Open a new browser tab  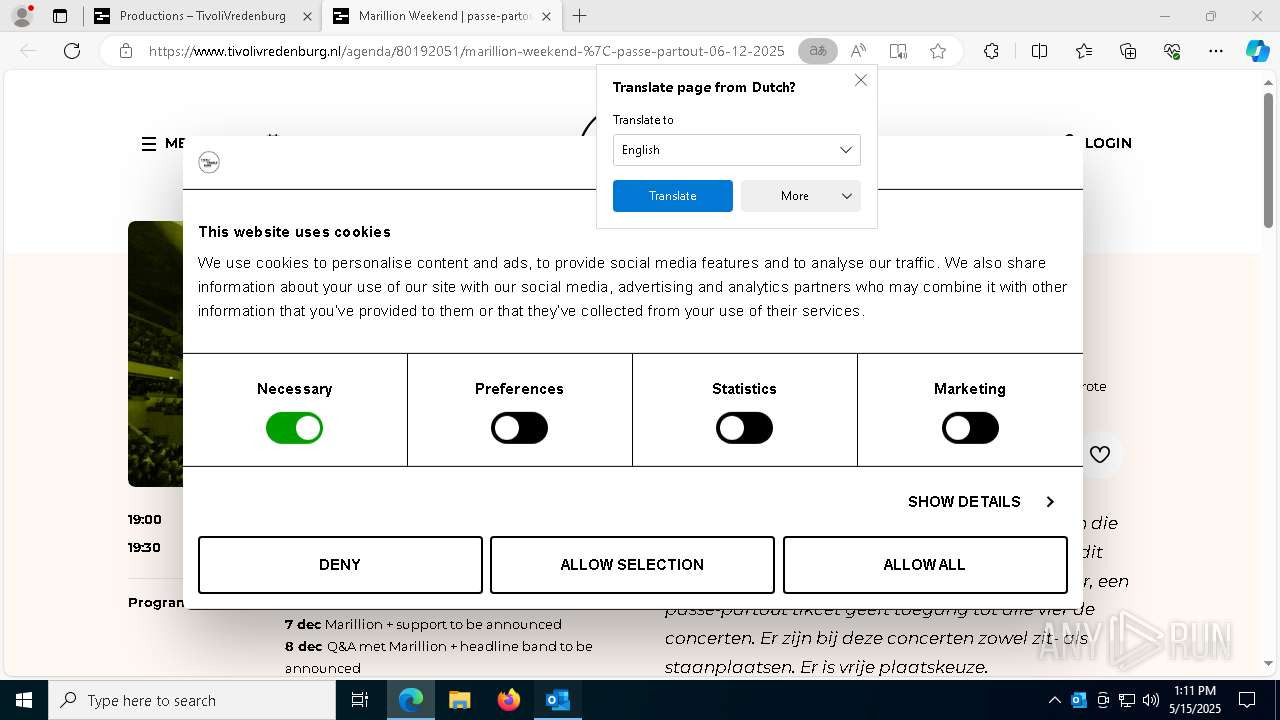579,16
